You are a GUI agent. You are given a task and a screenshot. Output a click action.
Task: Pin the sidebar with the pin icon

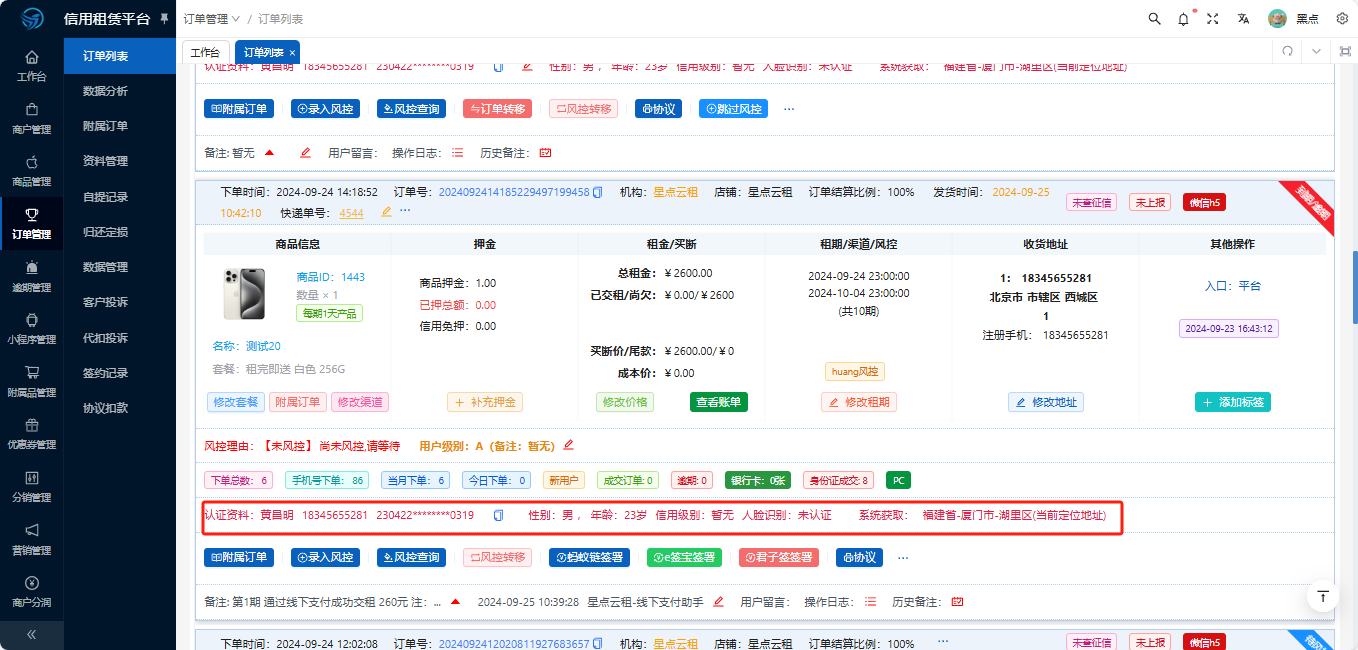164,19
